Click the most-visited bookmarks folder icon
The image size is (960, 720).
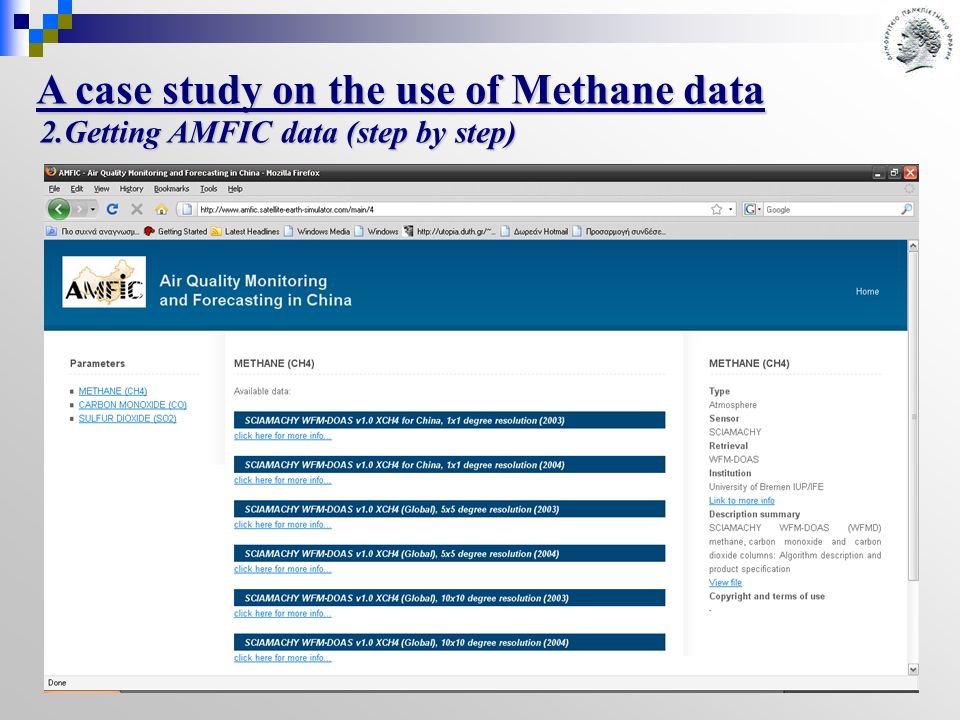(52, 231)
